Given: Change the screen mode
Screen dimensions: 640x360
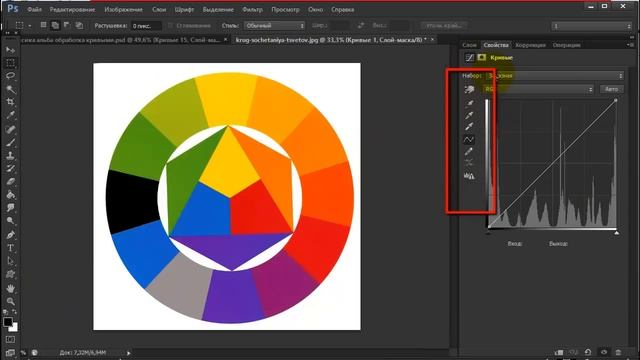Looking at the screenshot, I should click(11, 352).
